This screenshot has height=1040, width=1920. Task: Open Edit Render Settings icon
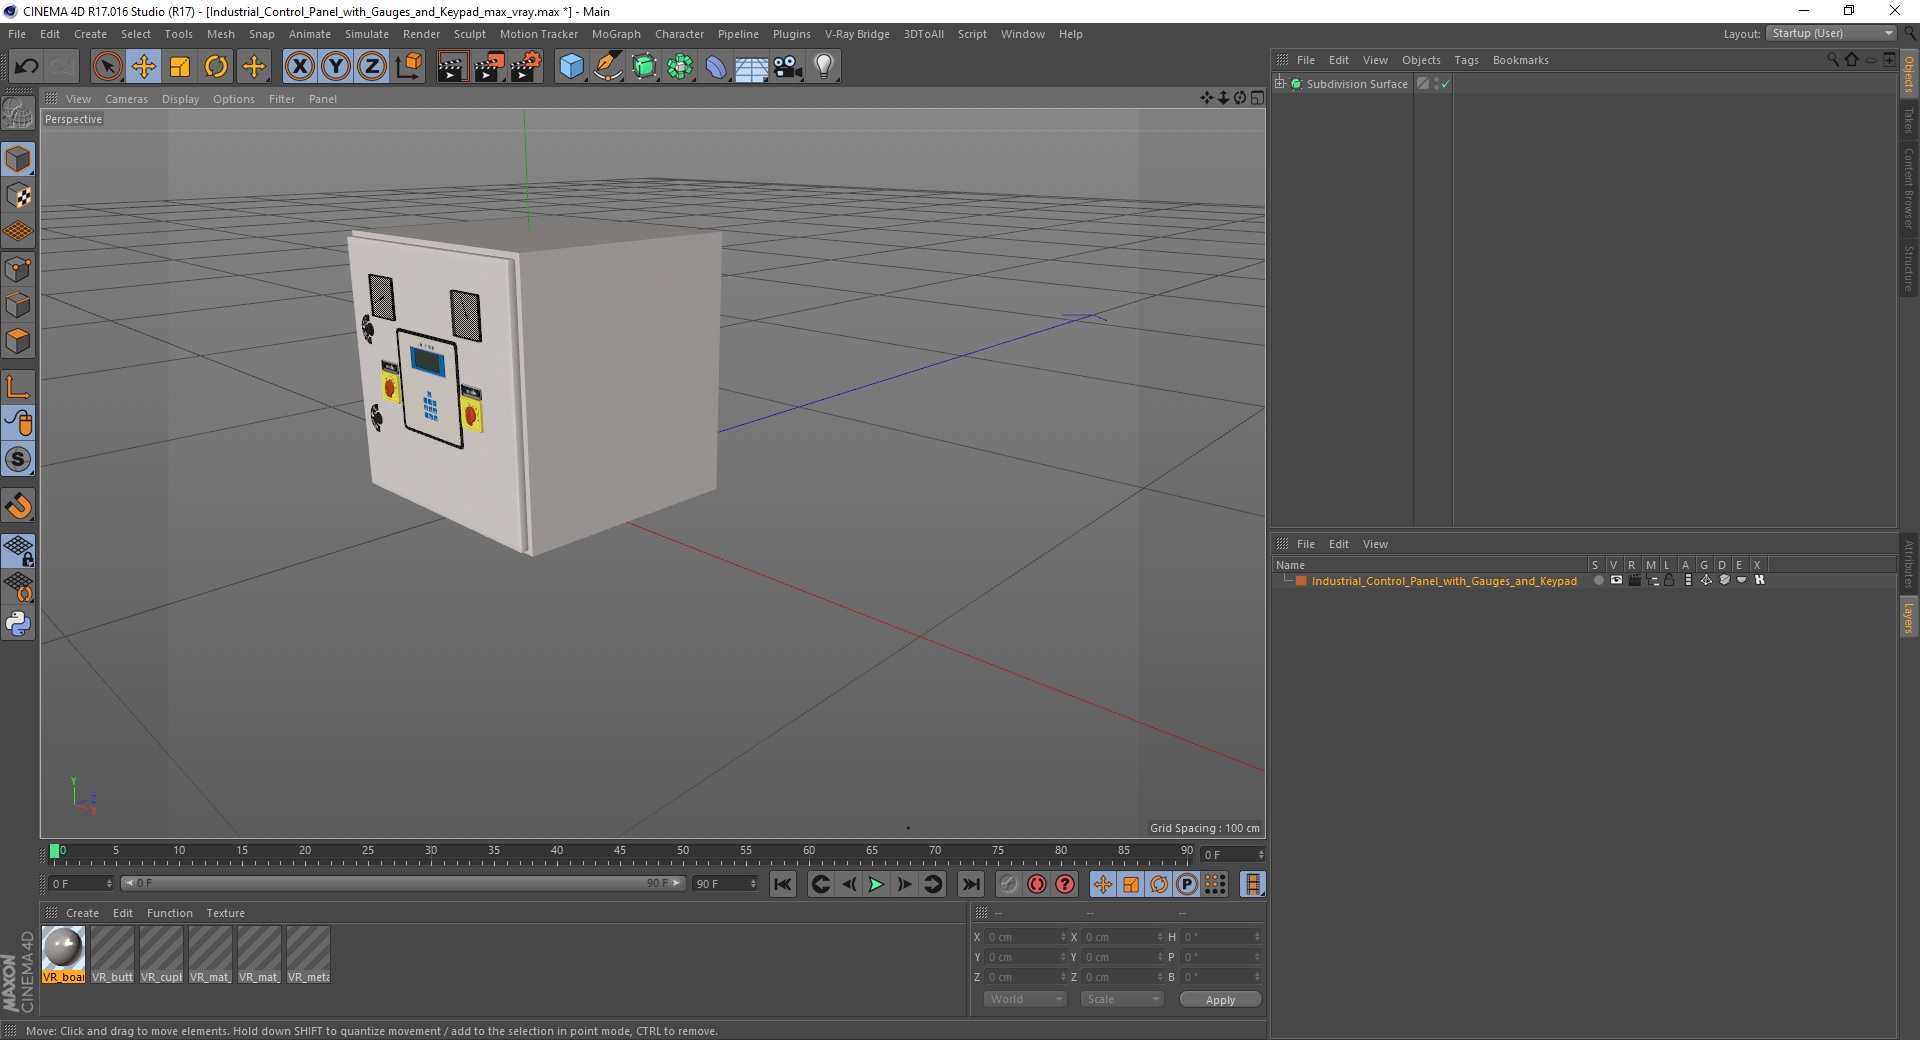(526, 67)
